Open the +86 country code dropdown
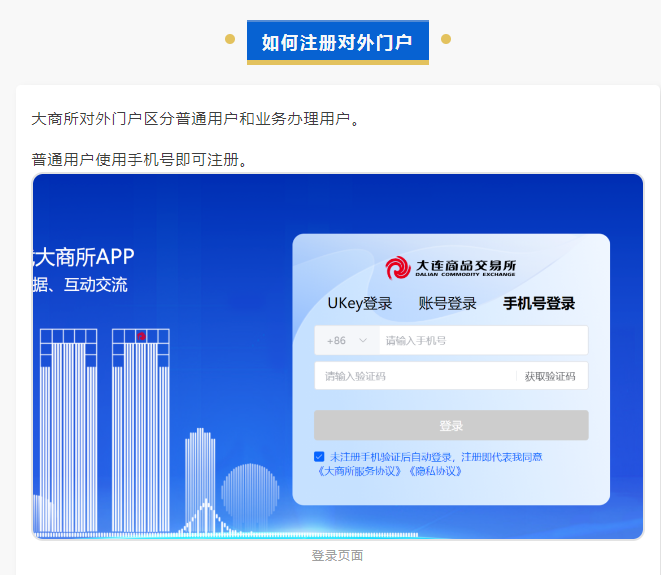Image resolution: width=661 pixels, height=575 pixels. tap(347, 340)
